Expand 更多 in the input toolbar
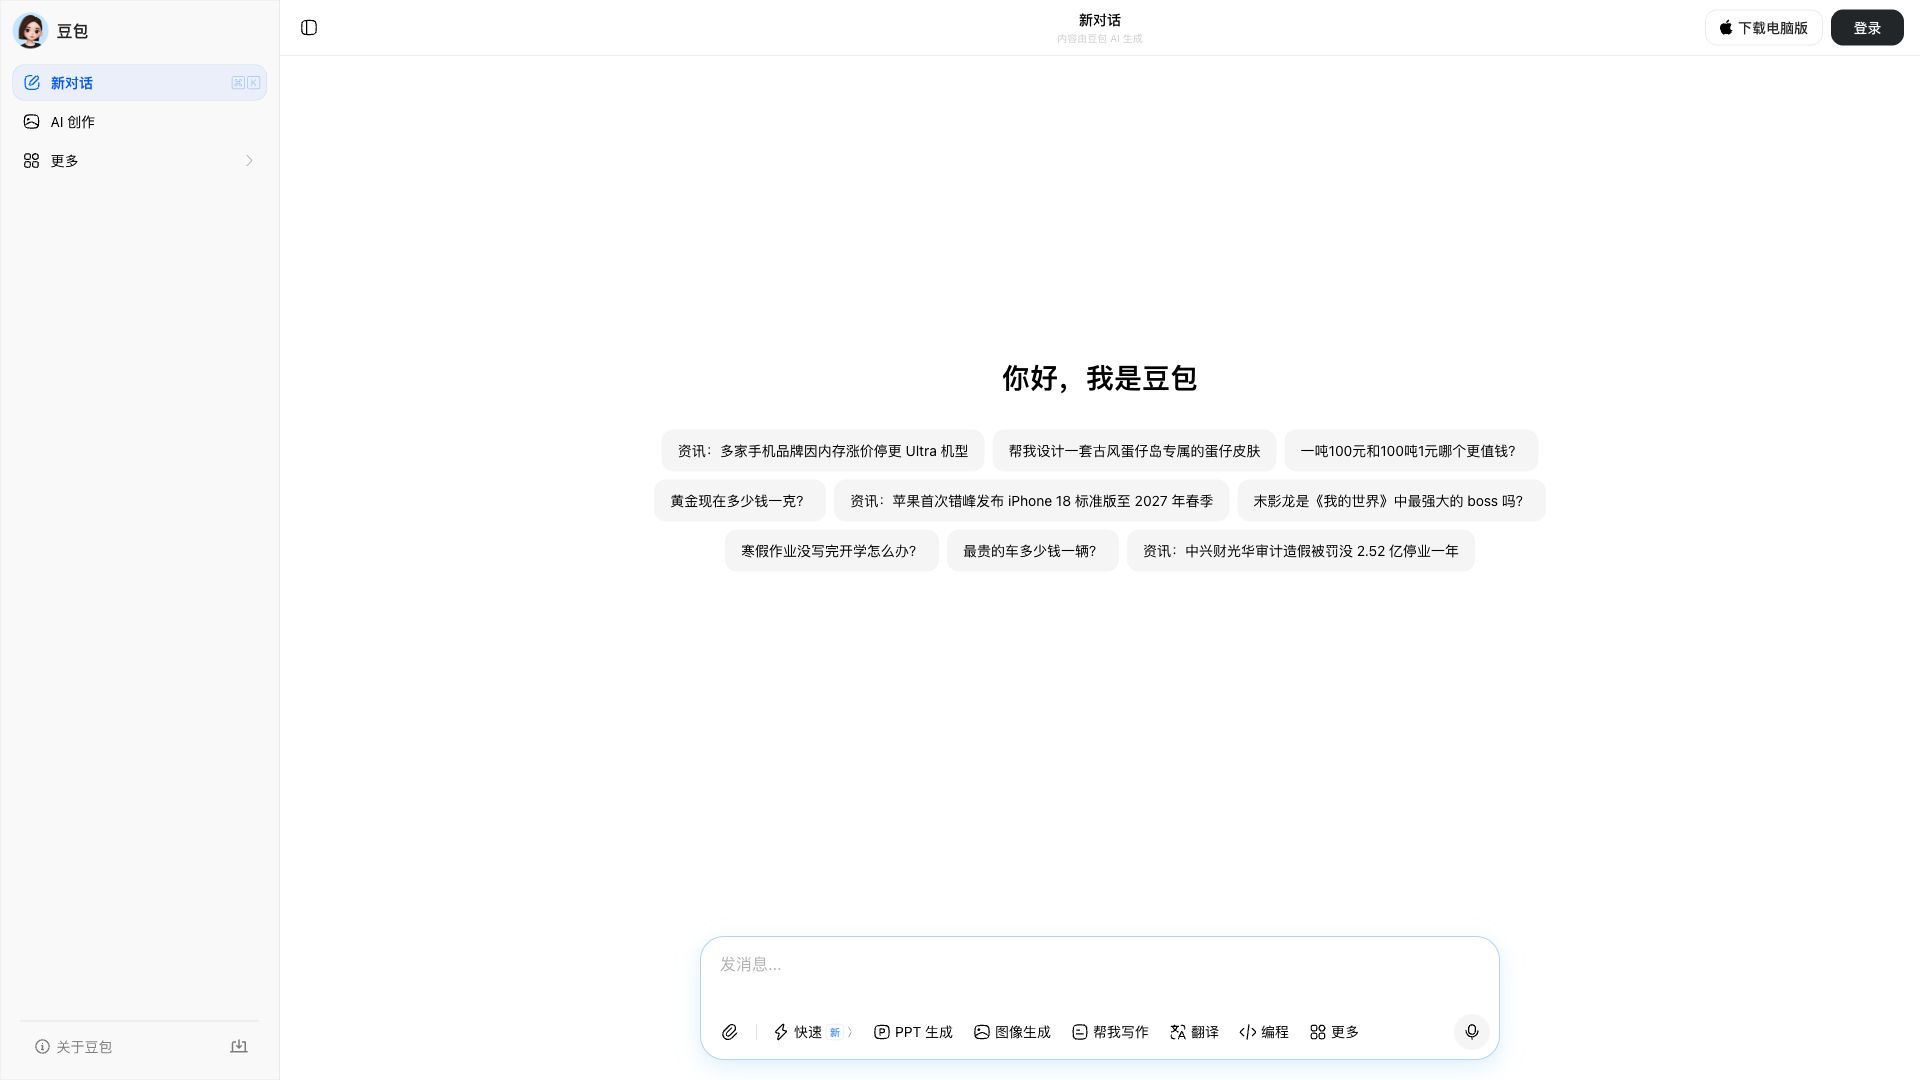This screenshot has width=1920, height=1080. tap(1334, 1032)
